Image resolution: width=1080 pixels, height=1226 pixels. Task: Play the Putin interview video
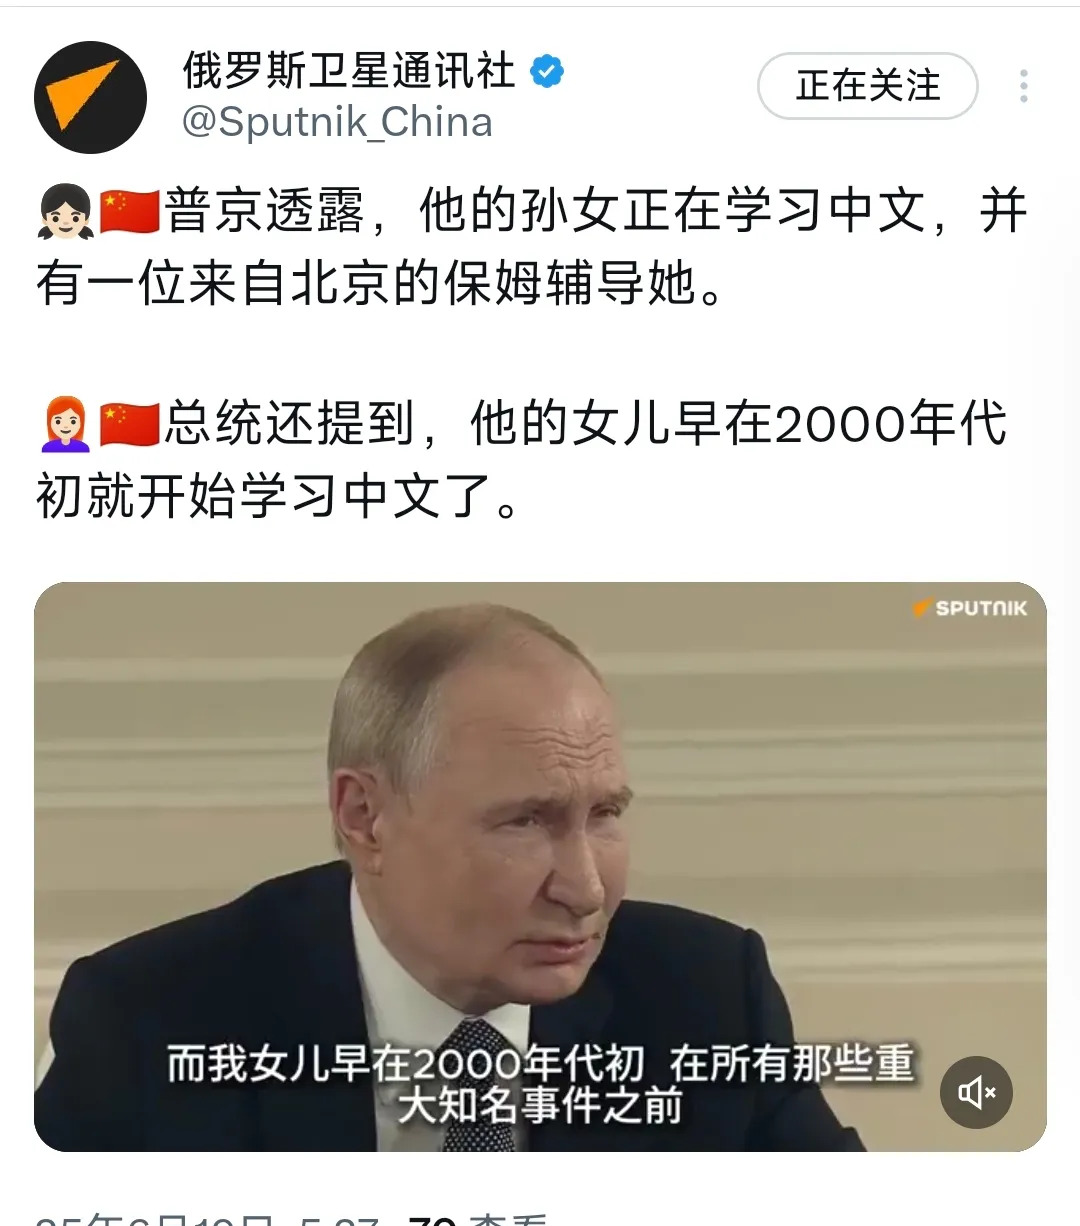(540, 866)
